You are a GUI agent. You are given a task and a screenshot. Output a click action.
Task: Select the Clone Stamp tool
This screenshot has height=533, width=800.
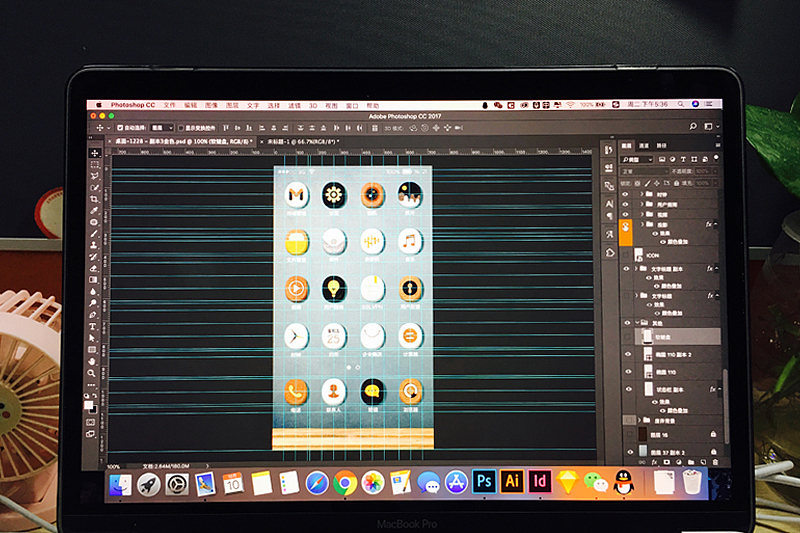[94, 245]
